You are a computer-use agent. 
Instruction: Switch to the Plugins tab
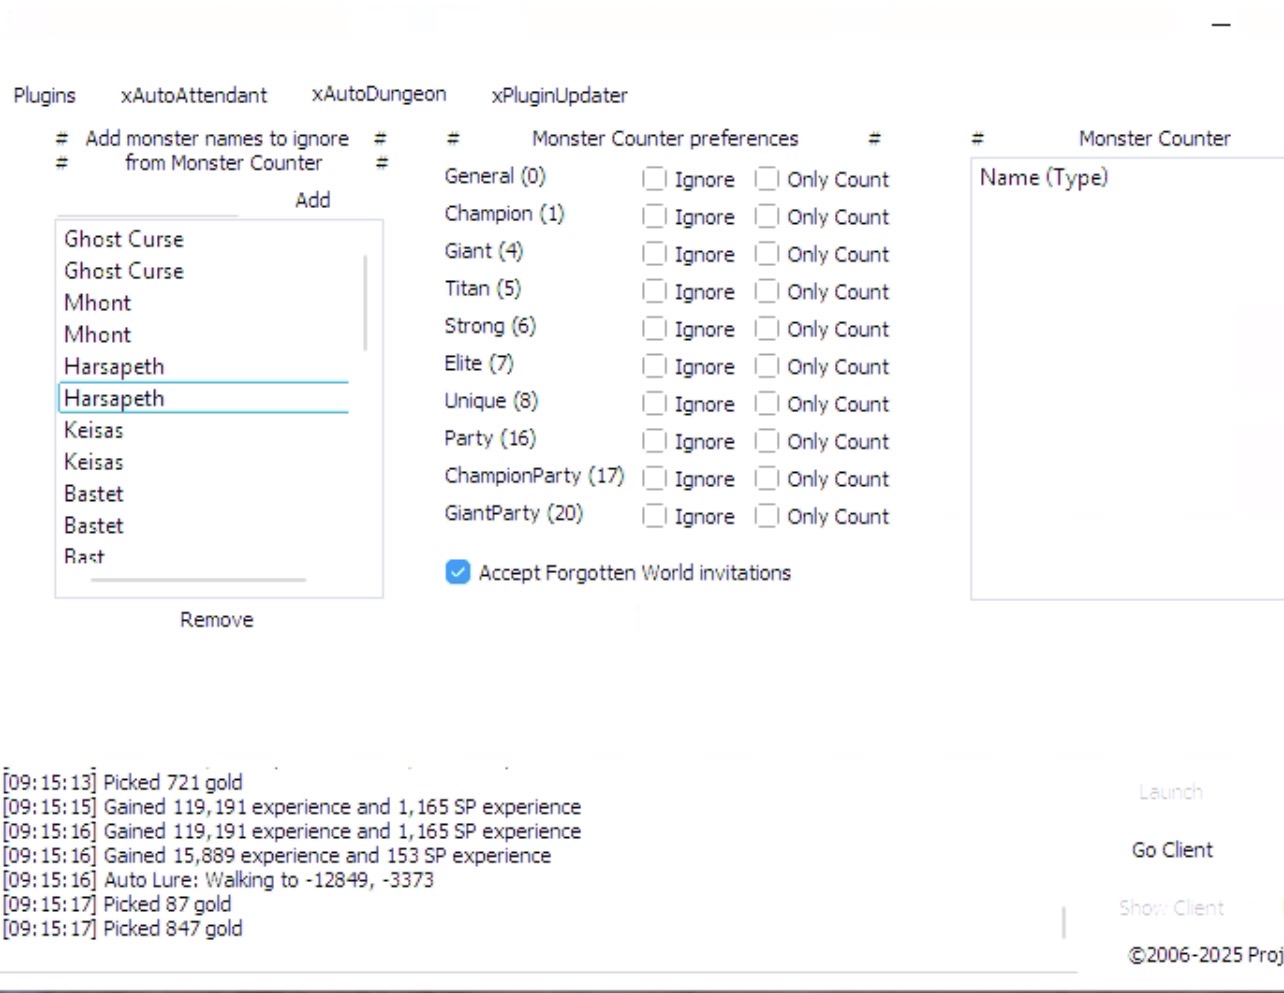44,96
